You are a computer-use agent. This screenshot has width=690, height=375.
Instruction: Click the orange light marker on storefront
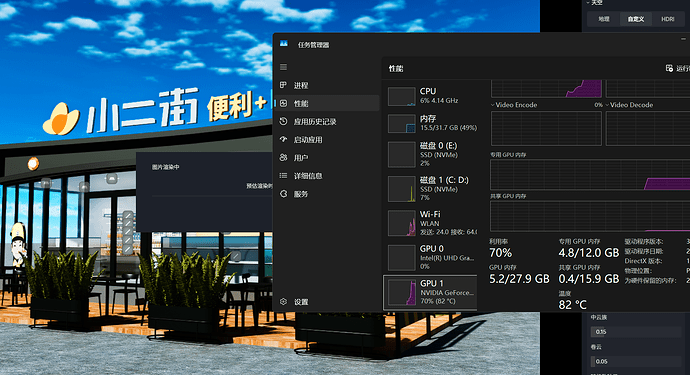tap(33, 164)
